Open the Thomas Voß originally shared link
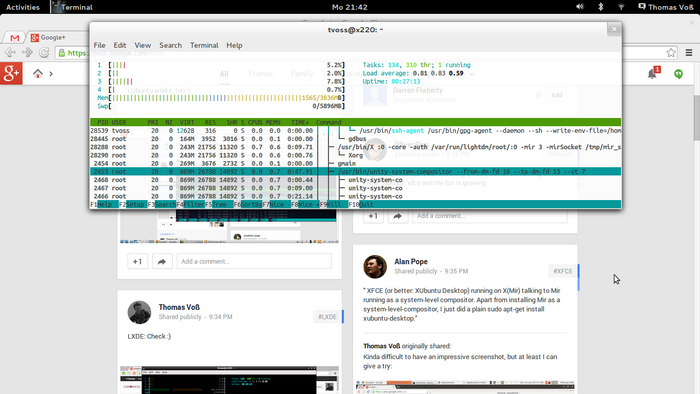Image resolution: width=700 pixels, height=394 pixels. tap(381, 346)
